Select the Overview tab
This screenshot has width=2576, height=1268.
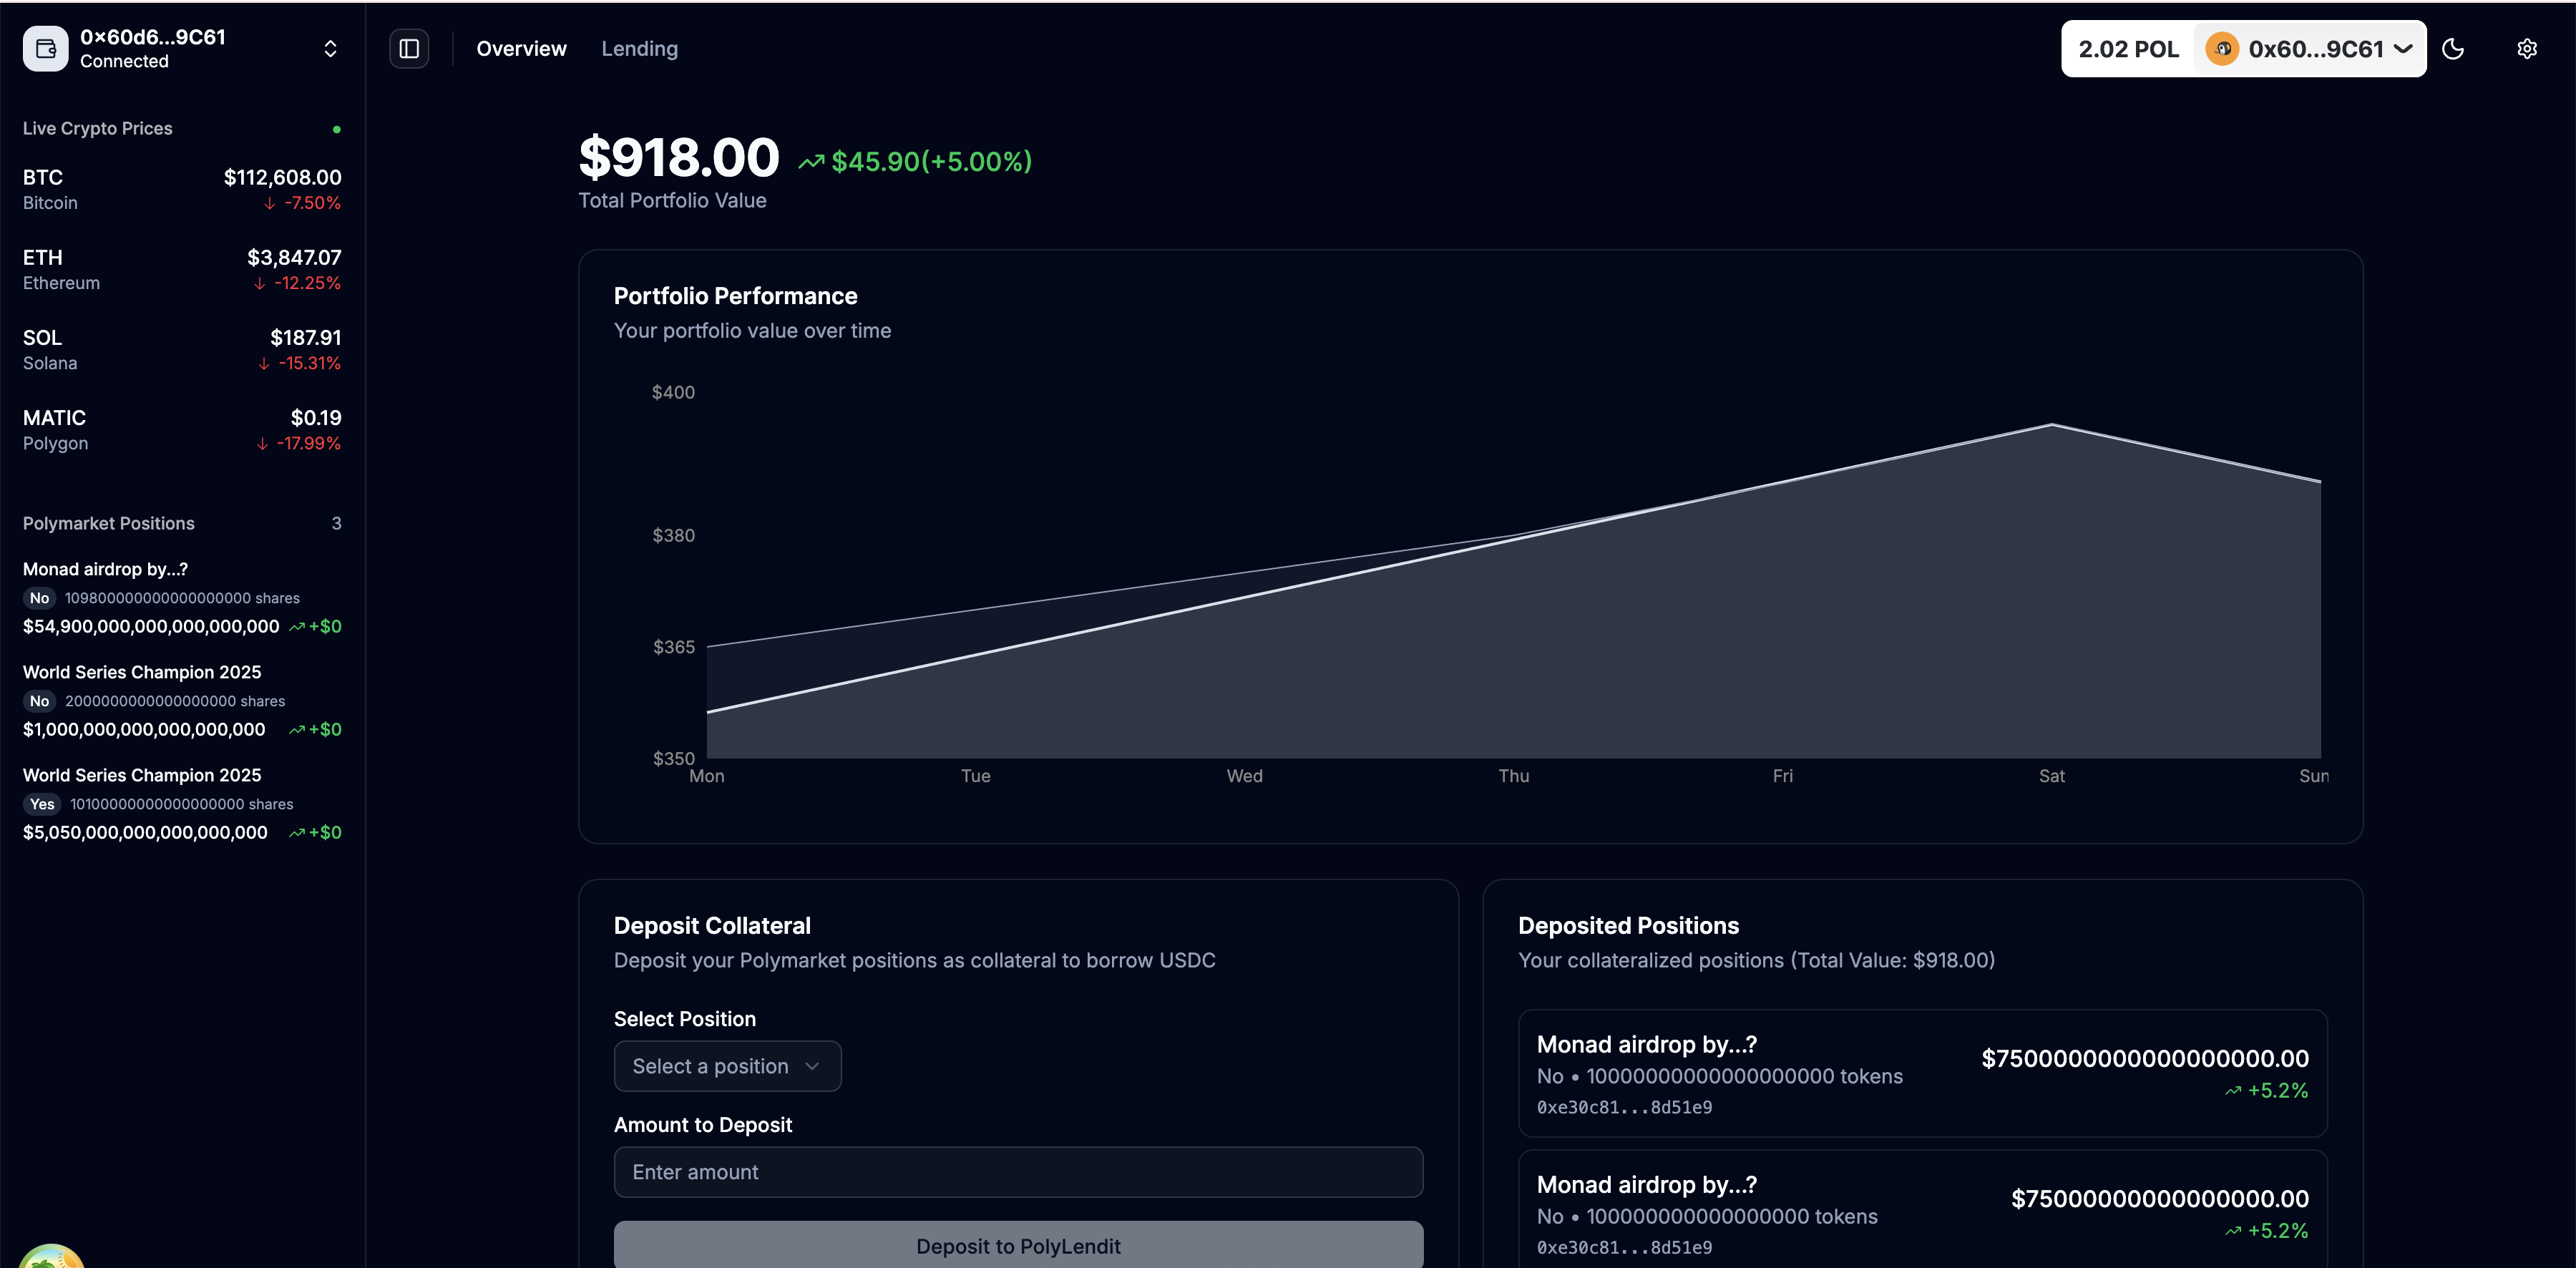pyautogui.click(x=521, y=49)
